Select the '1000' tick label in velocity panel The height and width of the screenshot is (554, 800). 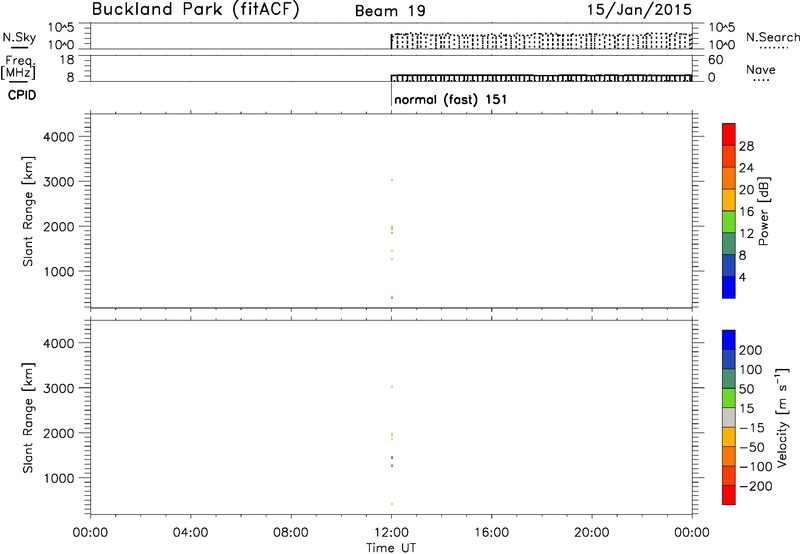tap(59, 478)
